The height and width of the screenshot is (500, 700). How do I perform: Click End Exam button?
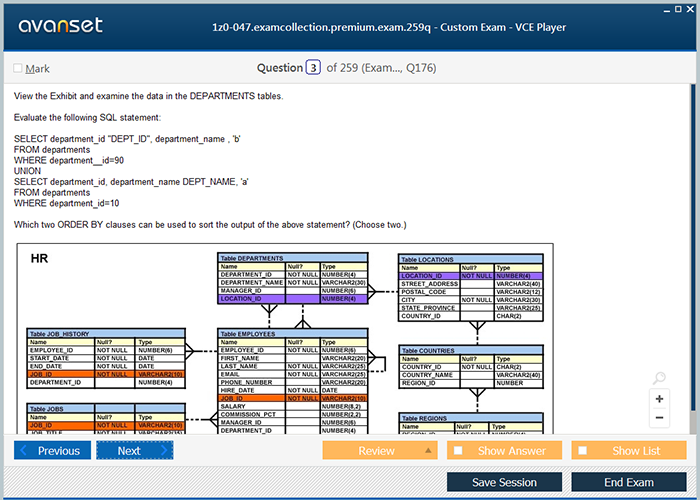pyautogui.click(x=629, y=482)
